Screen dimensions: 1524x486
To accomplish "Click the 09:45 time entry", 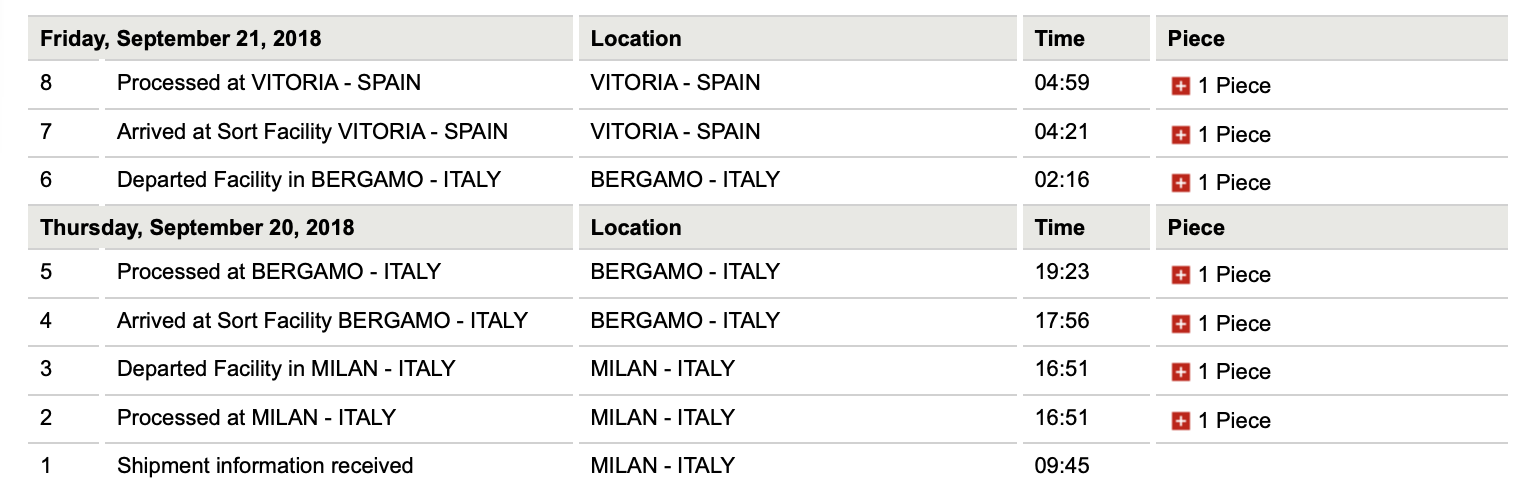I will (x=1061, y=466).
